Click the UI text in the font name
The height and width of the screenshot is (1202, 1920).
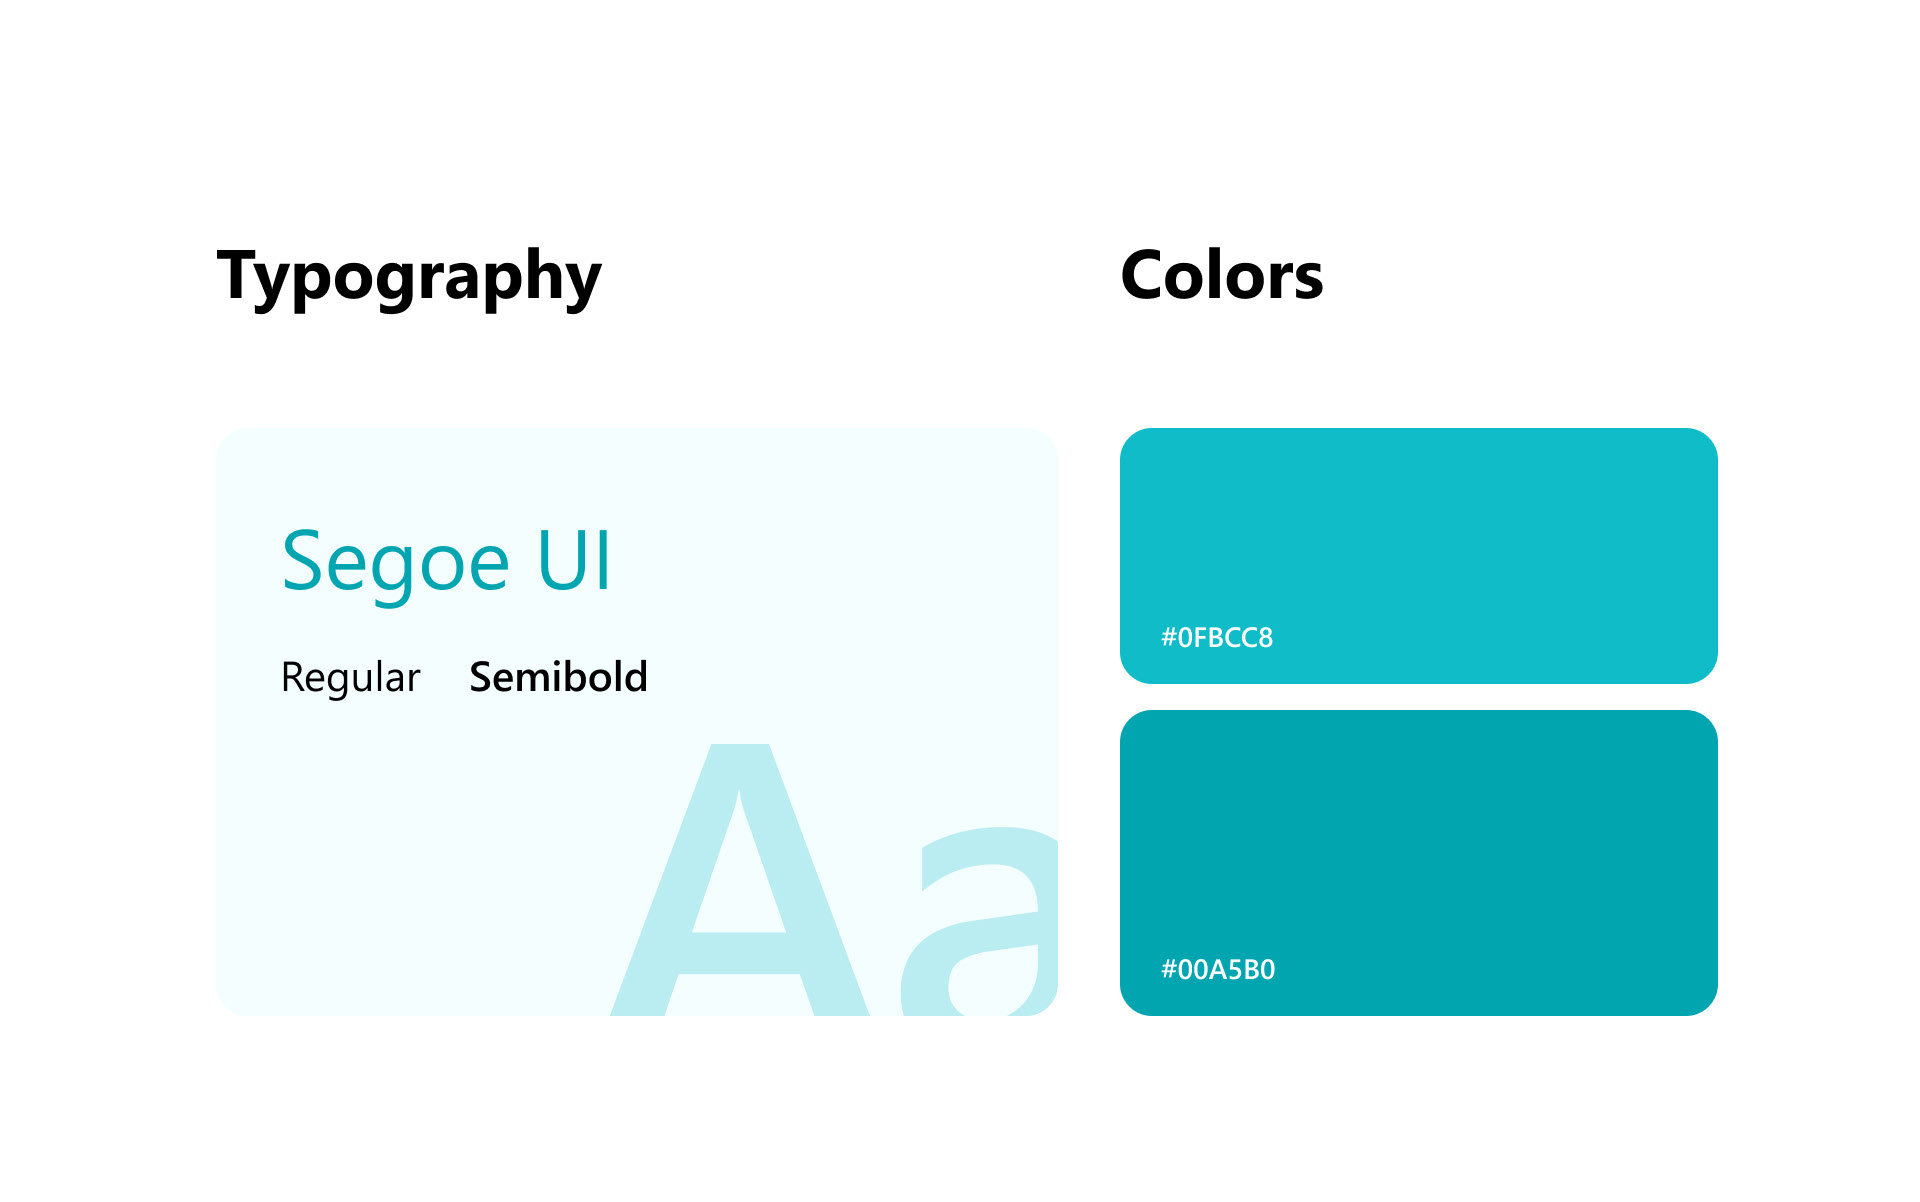(573, 561)
